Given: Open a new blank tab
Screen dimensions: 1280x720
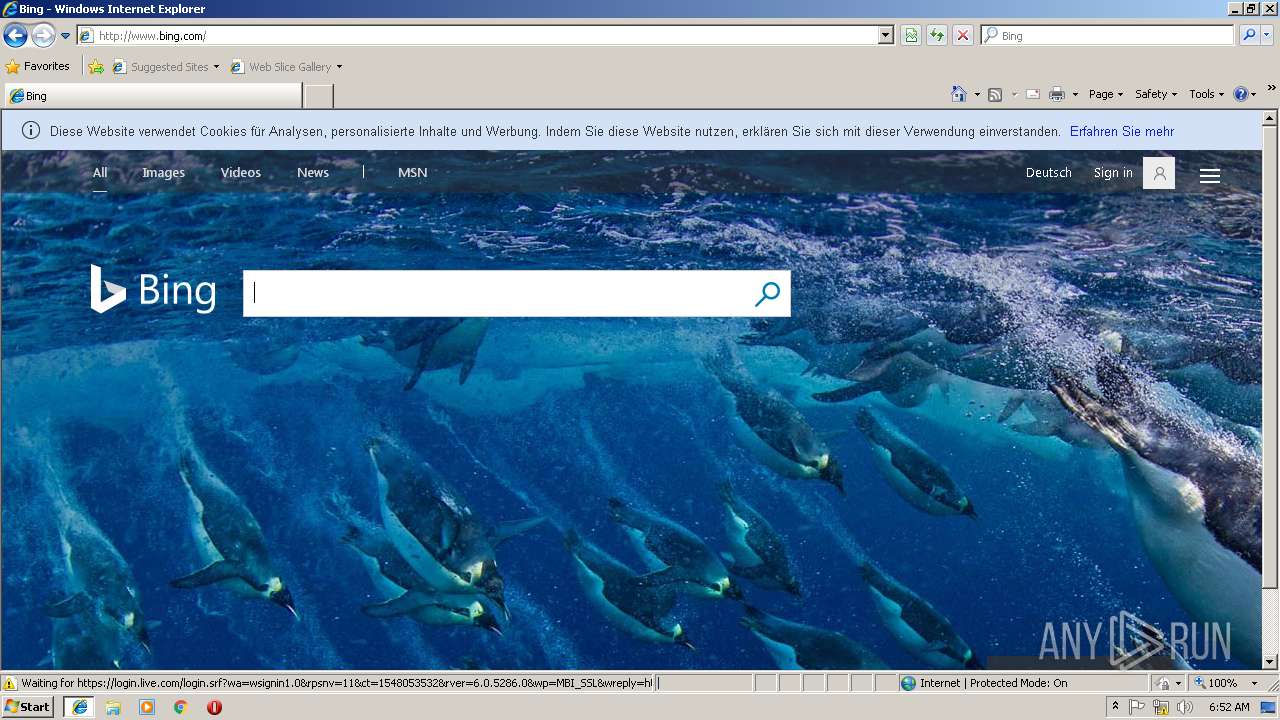Looking at the screenshot, I should [318, 96].
